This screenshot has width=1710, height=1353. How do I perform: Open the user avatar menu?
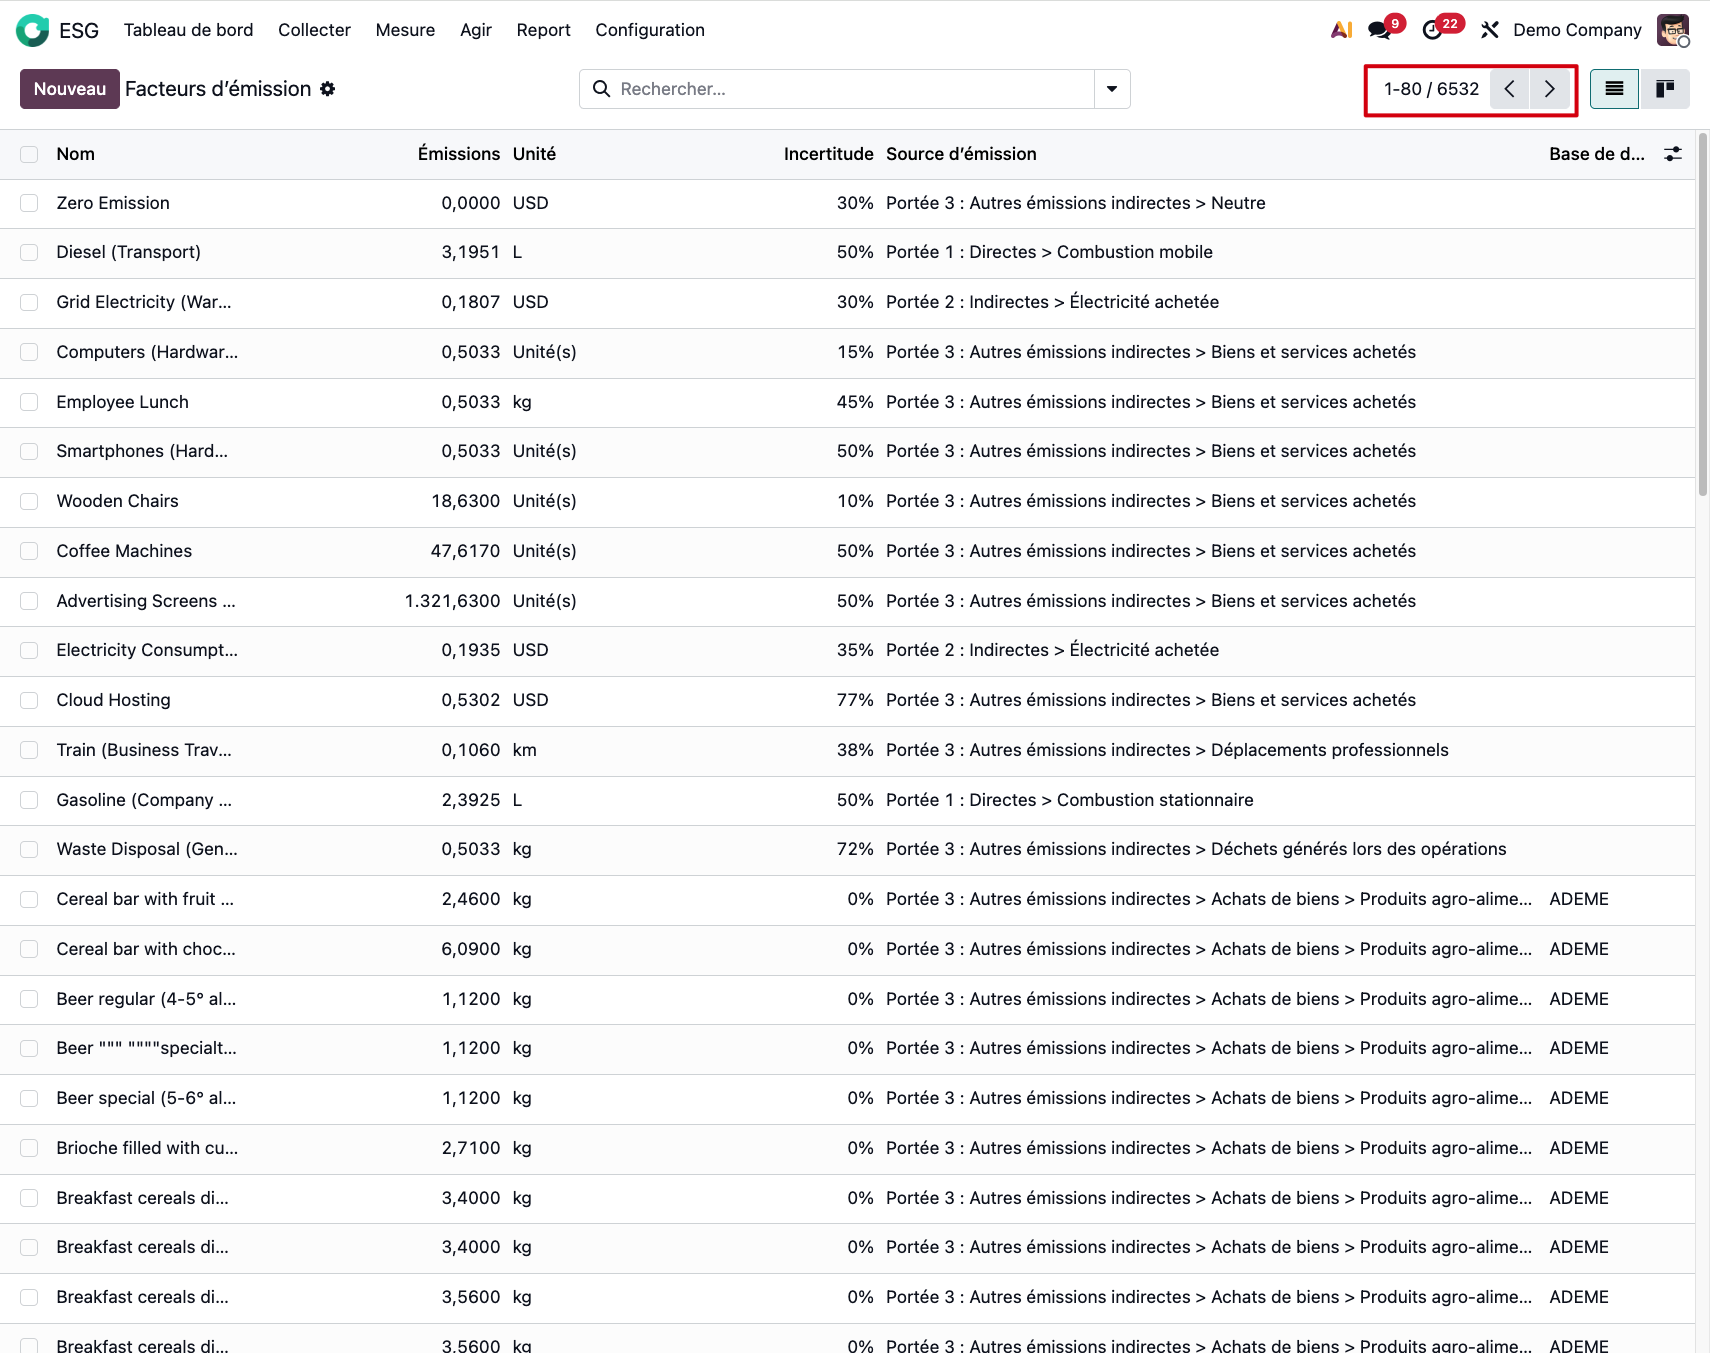[x=1672, y=30]
